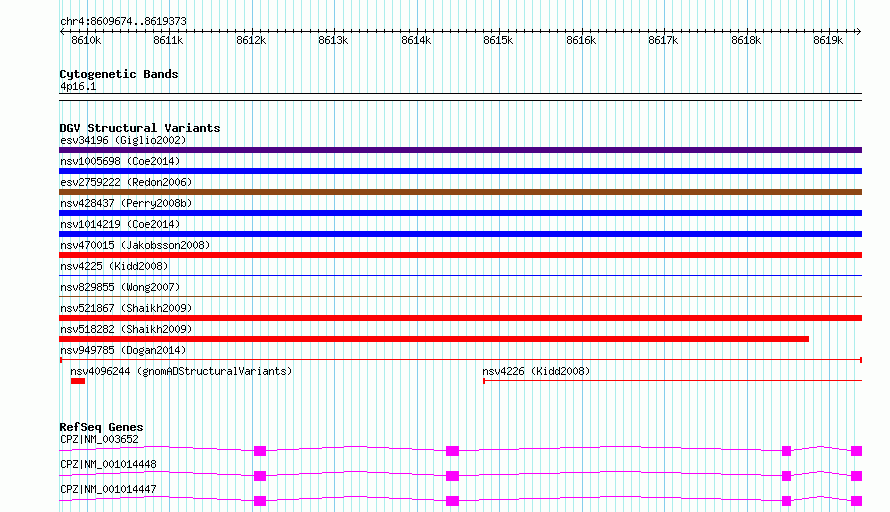This screenshot has width=890, height=512.
Task: Select the nsv1005698 (Coe2014) label
Action: pos(120,161)
